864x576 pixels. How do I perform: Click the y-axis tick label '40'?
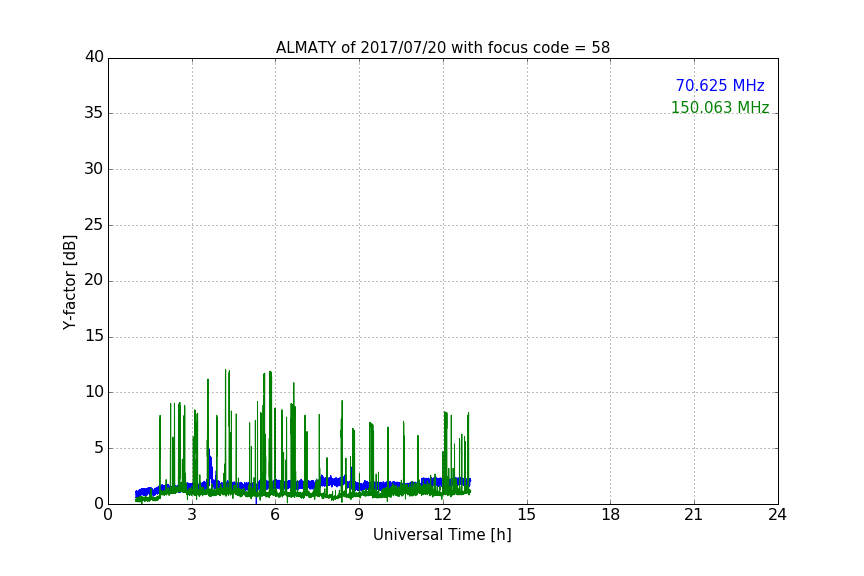coord(94,57)
